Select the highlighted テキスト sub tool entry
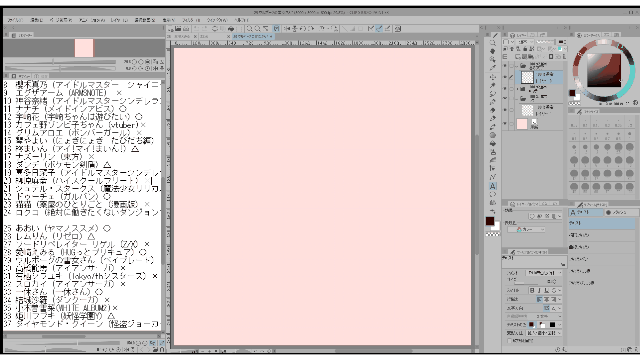Image resolution: width=640 pixels, height=360 pixels. (602, 223)
